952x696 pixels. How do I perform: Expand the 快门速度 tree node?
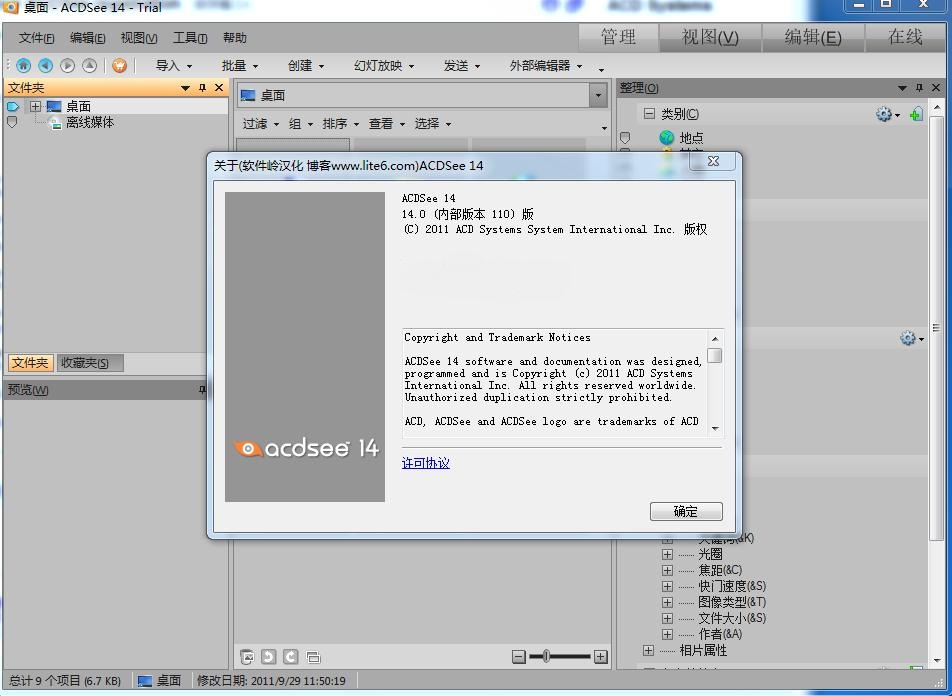(x=667, y=586)
